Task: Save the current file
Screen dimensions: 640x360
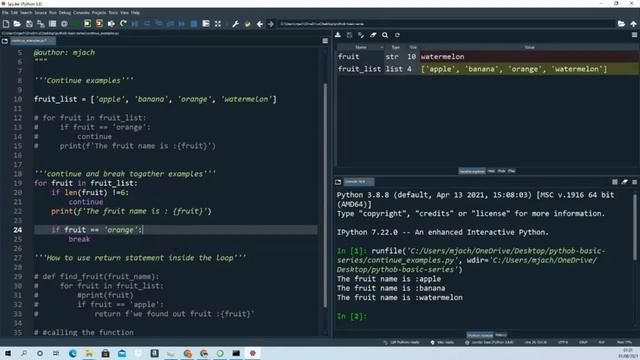Action: (29, 24)
